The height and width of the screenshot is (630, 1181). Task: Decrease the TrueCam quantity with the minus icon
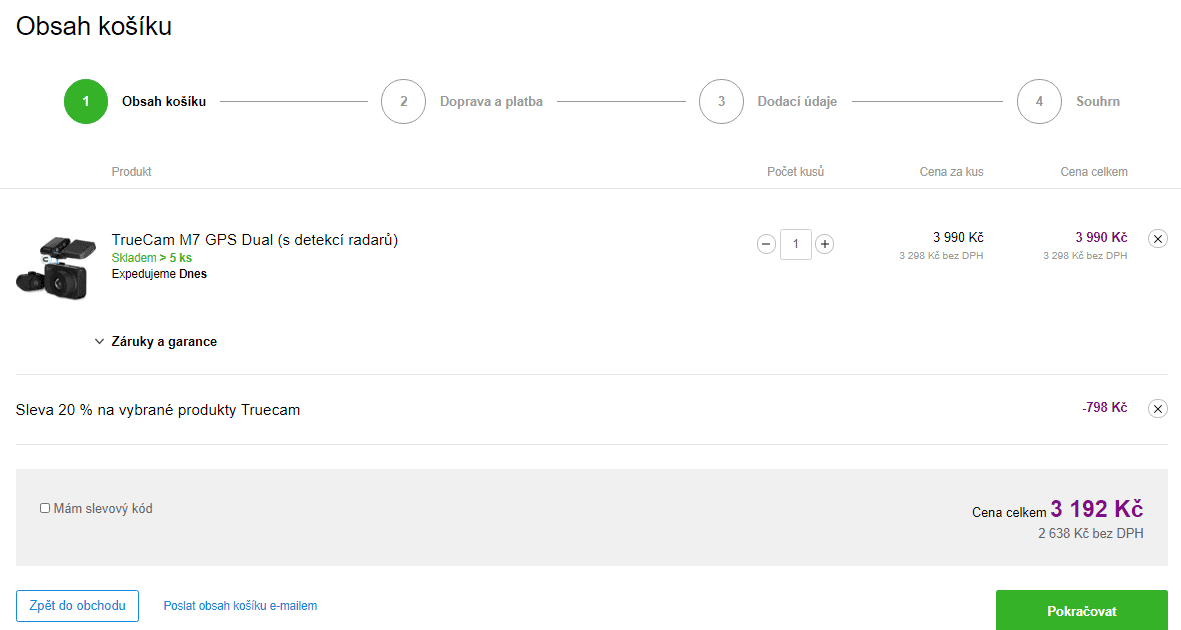766,244
